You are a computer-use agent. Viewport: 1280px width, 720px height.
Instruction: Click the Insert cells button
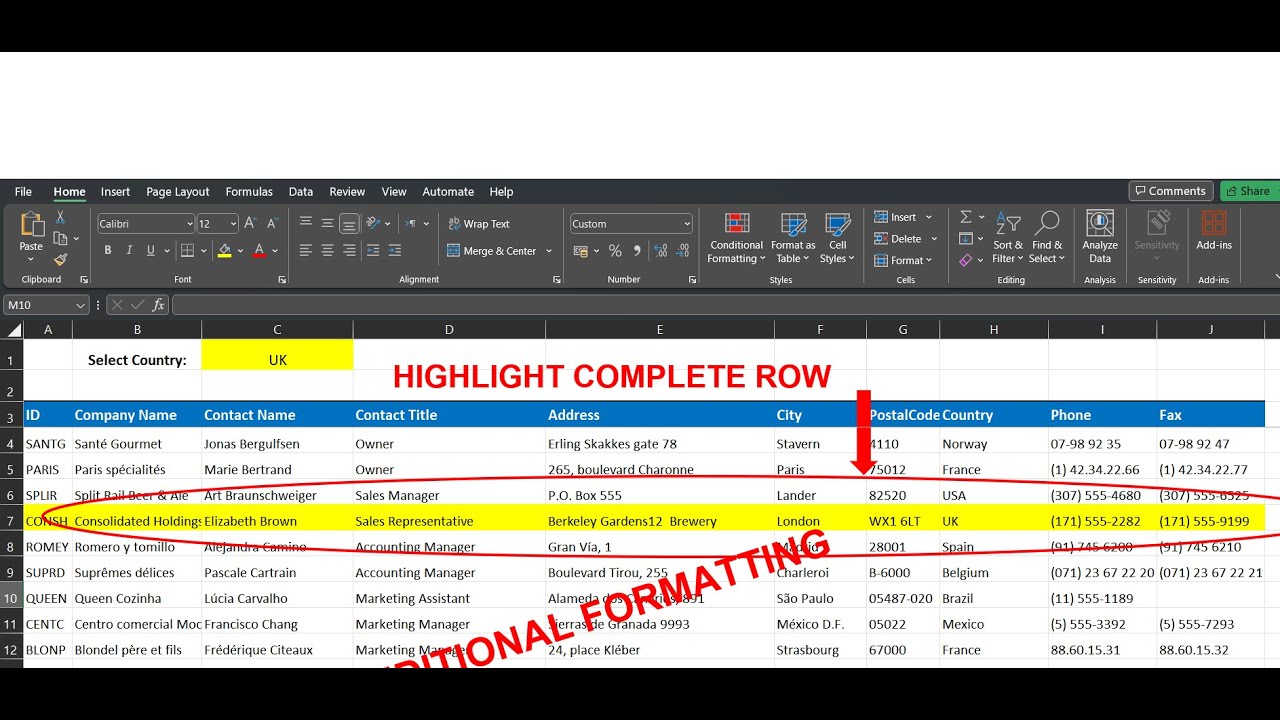(x=903, y=217)
